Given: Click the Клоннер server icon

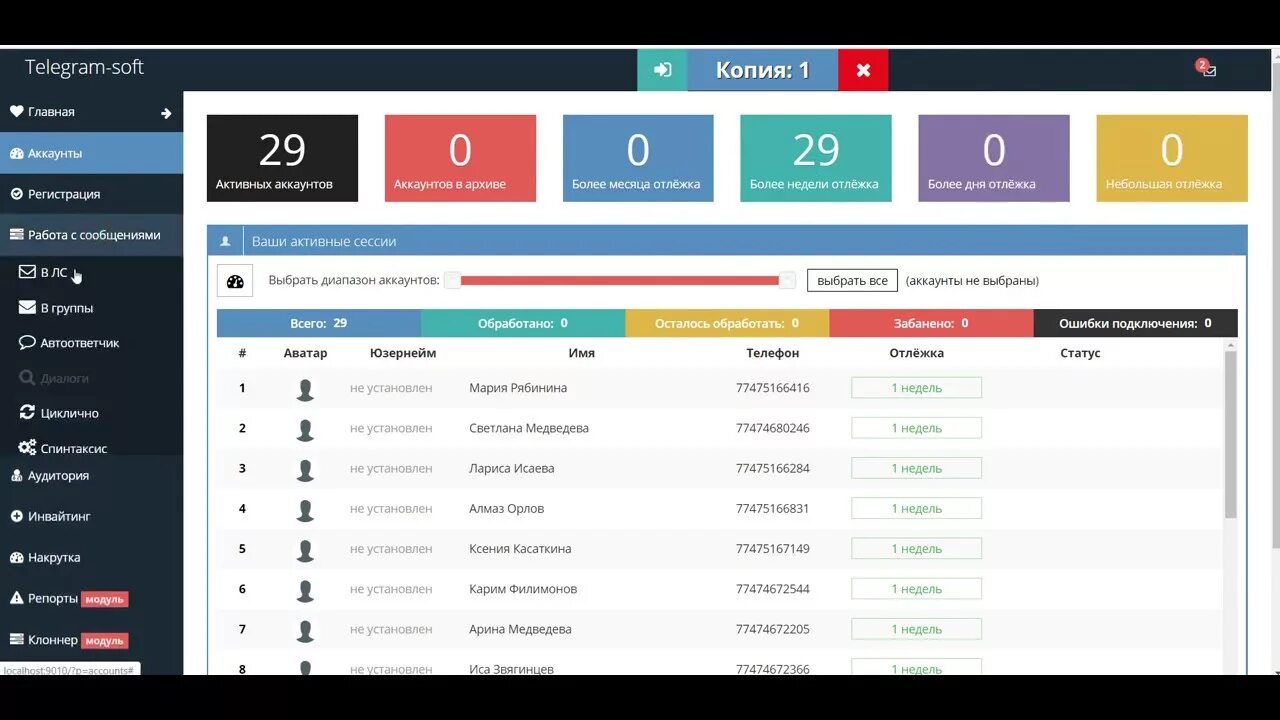Looking at the screenshot, I should coord(16,640).
